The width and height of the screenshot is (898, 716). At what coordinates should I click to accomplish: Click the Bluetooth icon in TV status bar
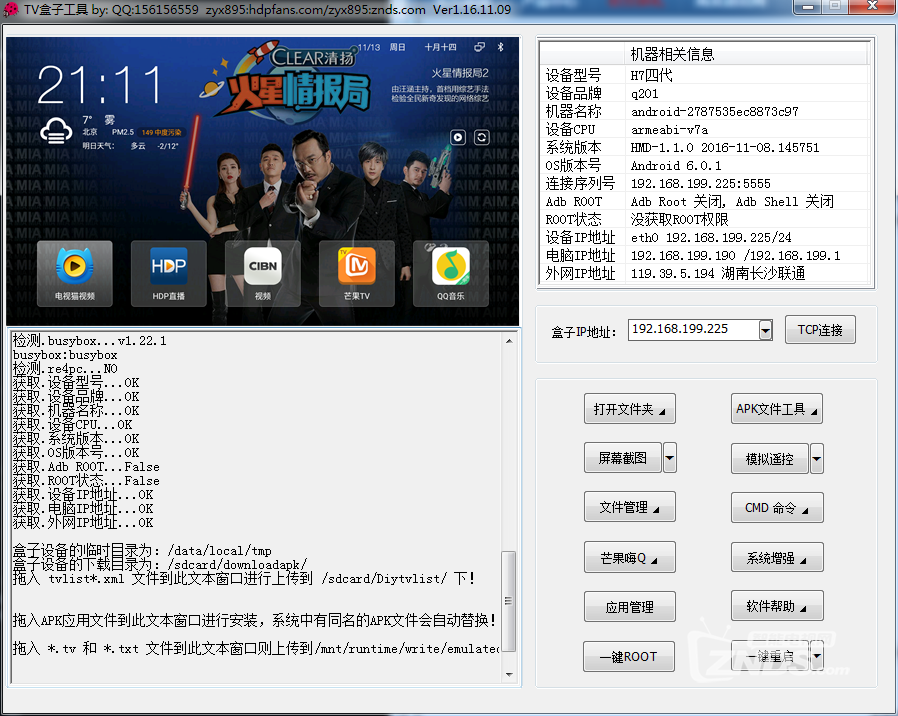click(x=500, y=47)
